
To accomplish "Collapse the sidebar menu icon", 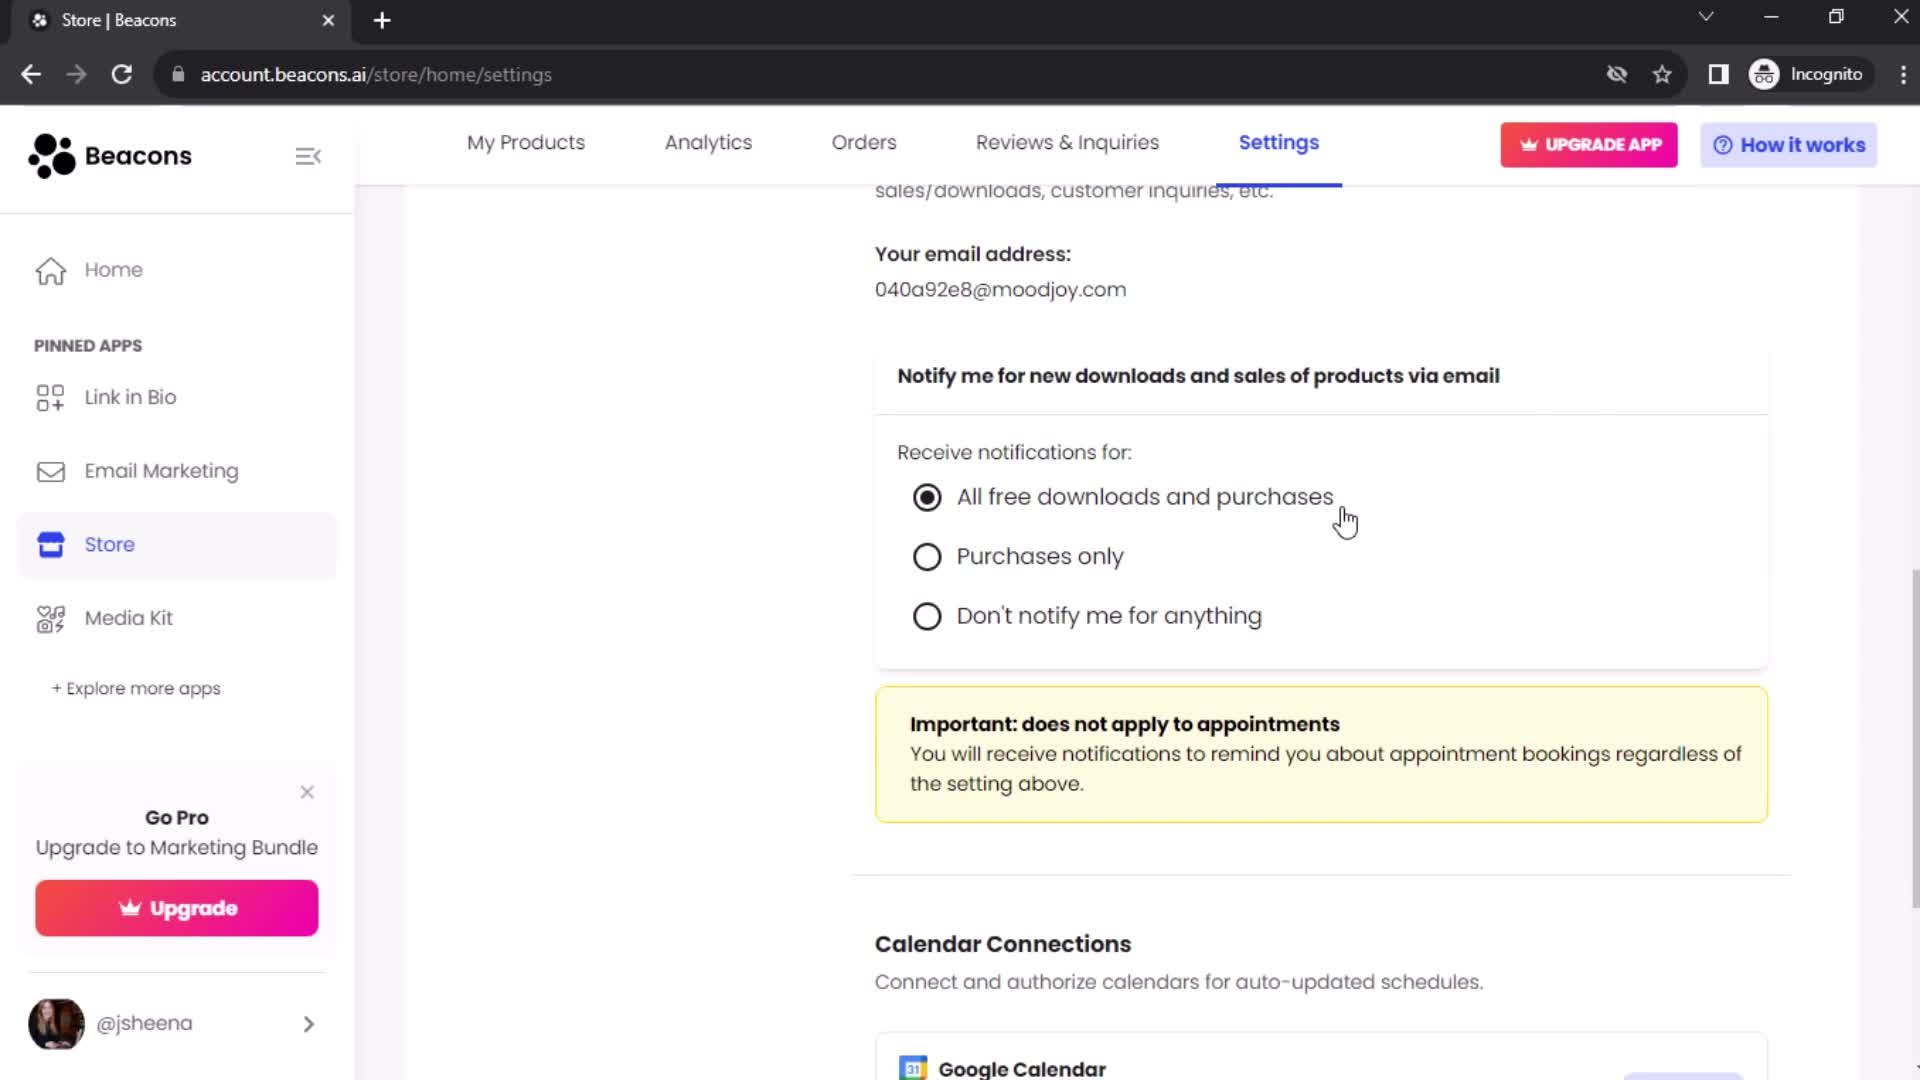I will coord(308,156).
